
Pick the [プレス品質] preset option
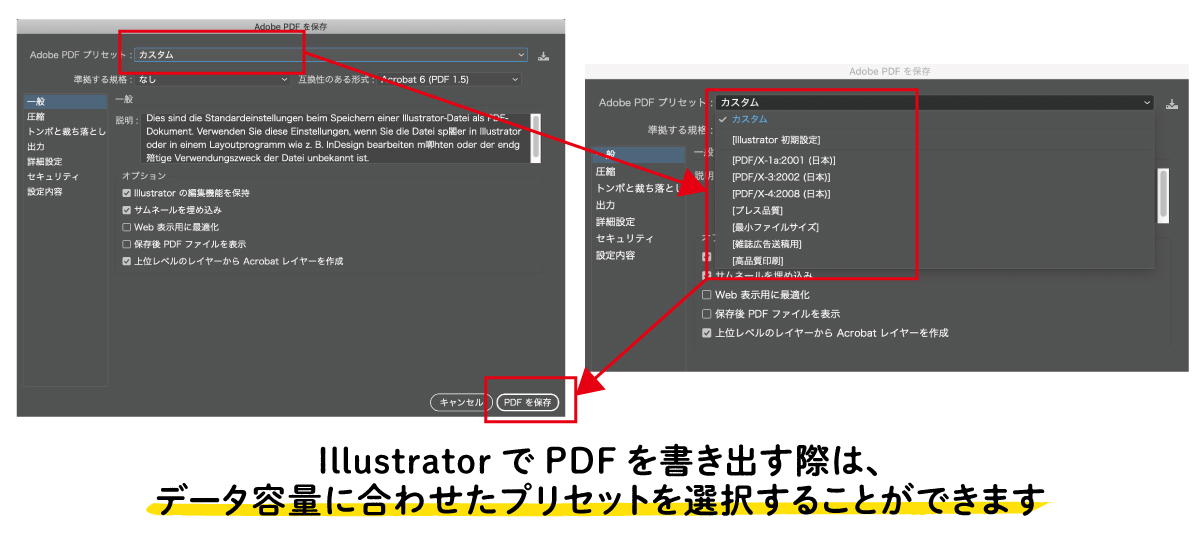click(757, 211)
